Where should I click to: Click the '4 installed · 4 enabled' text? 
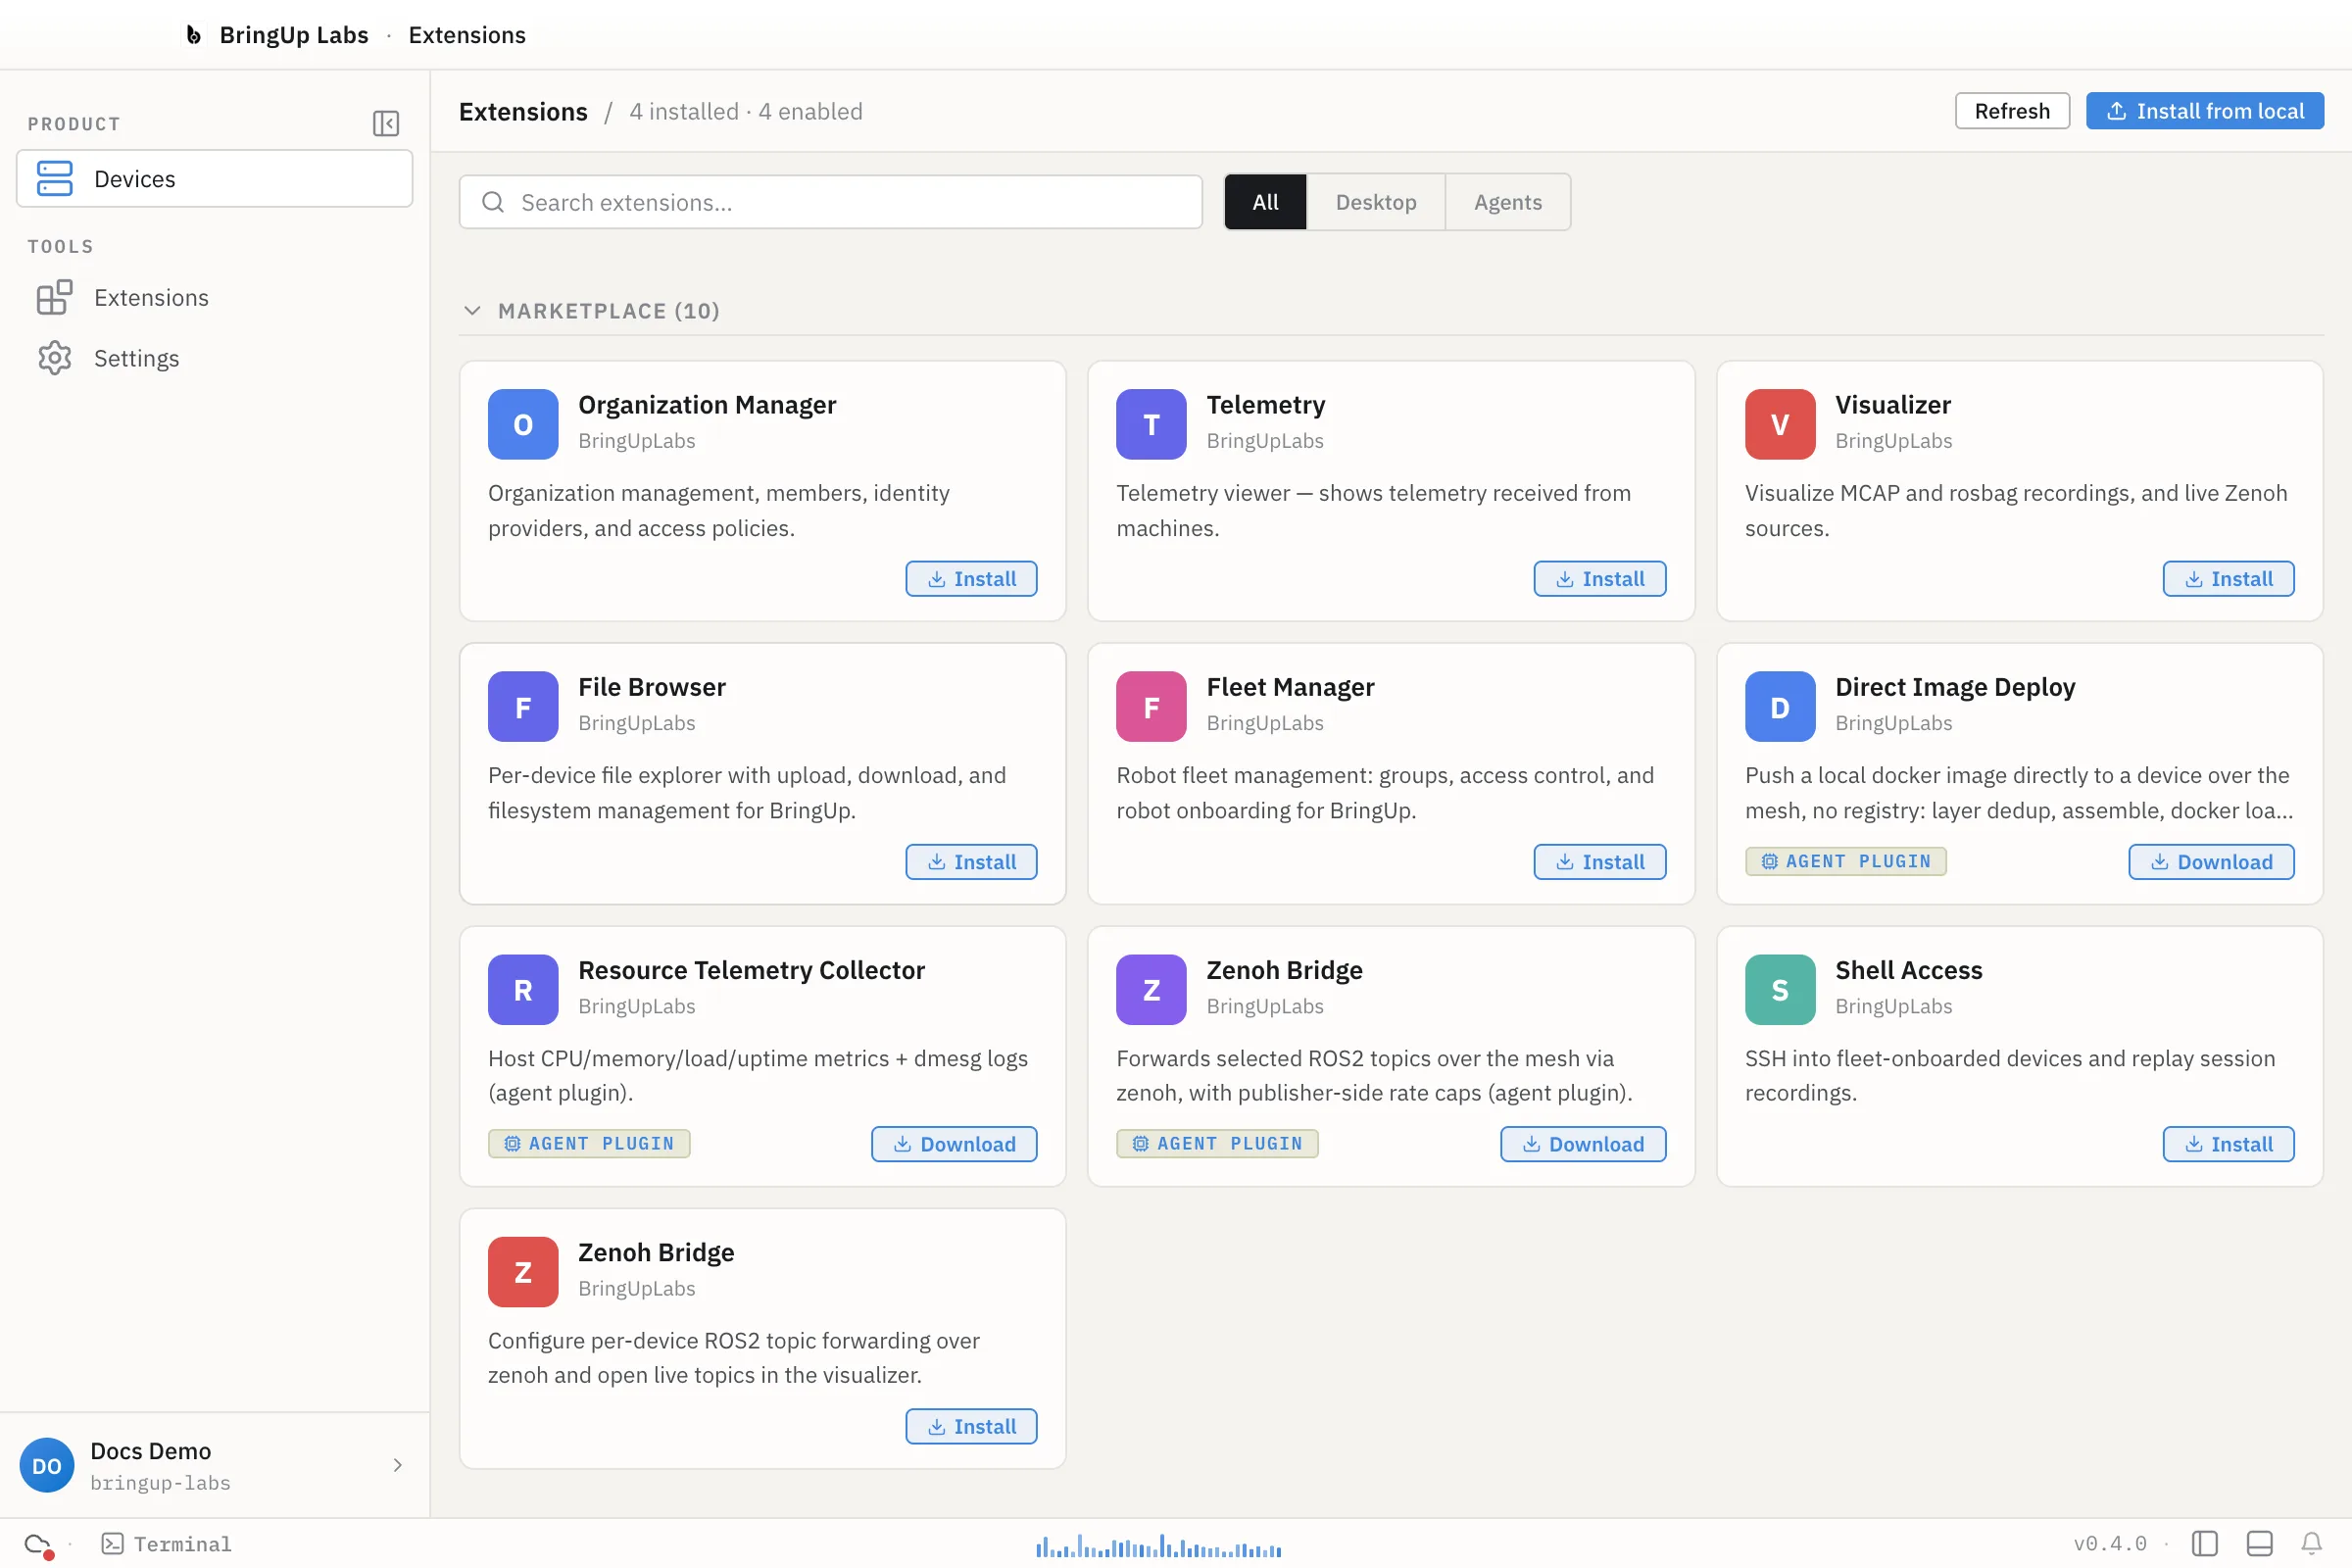(x=745, y=111)
